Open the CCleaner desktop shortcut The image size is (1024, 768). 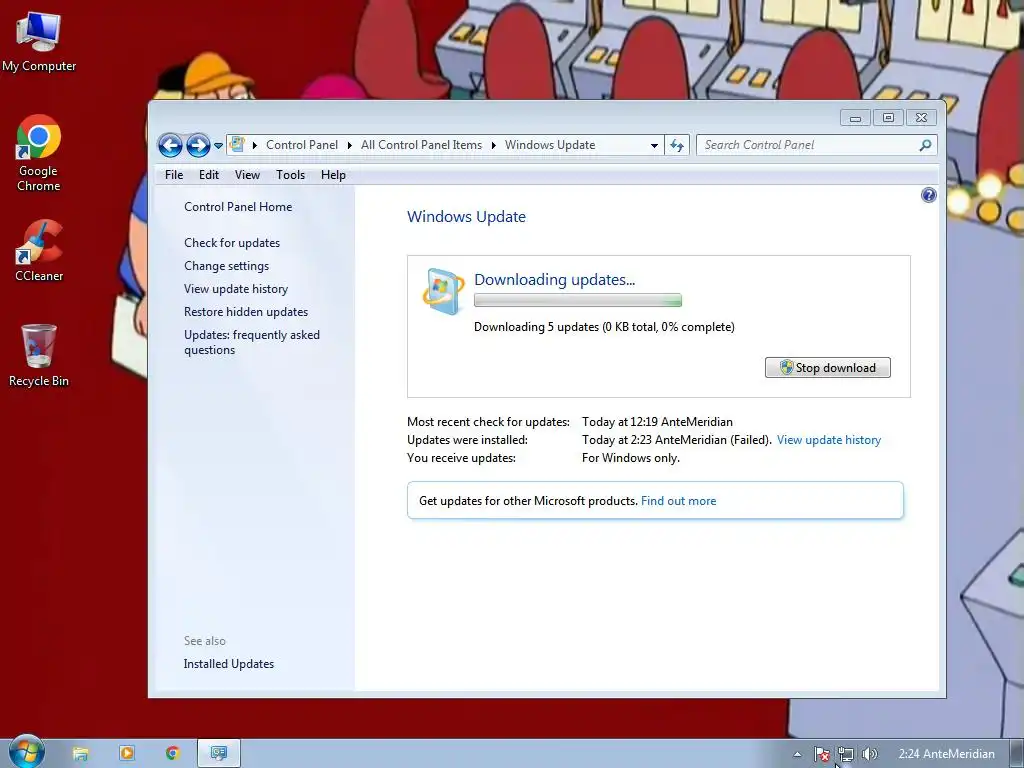[39, 251]
